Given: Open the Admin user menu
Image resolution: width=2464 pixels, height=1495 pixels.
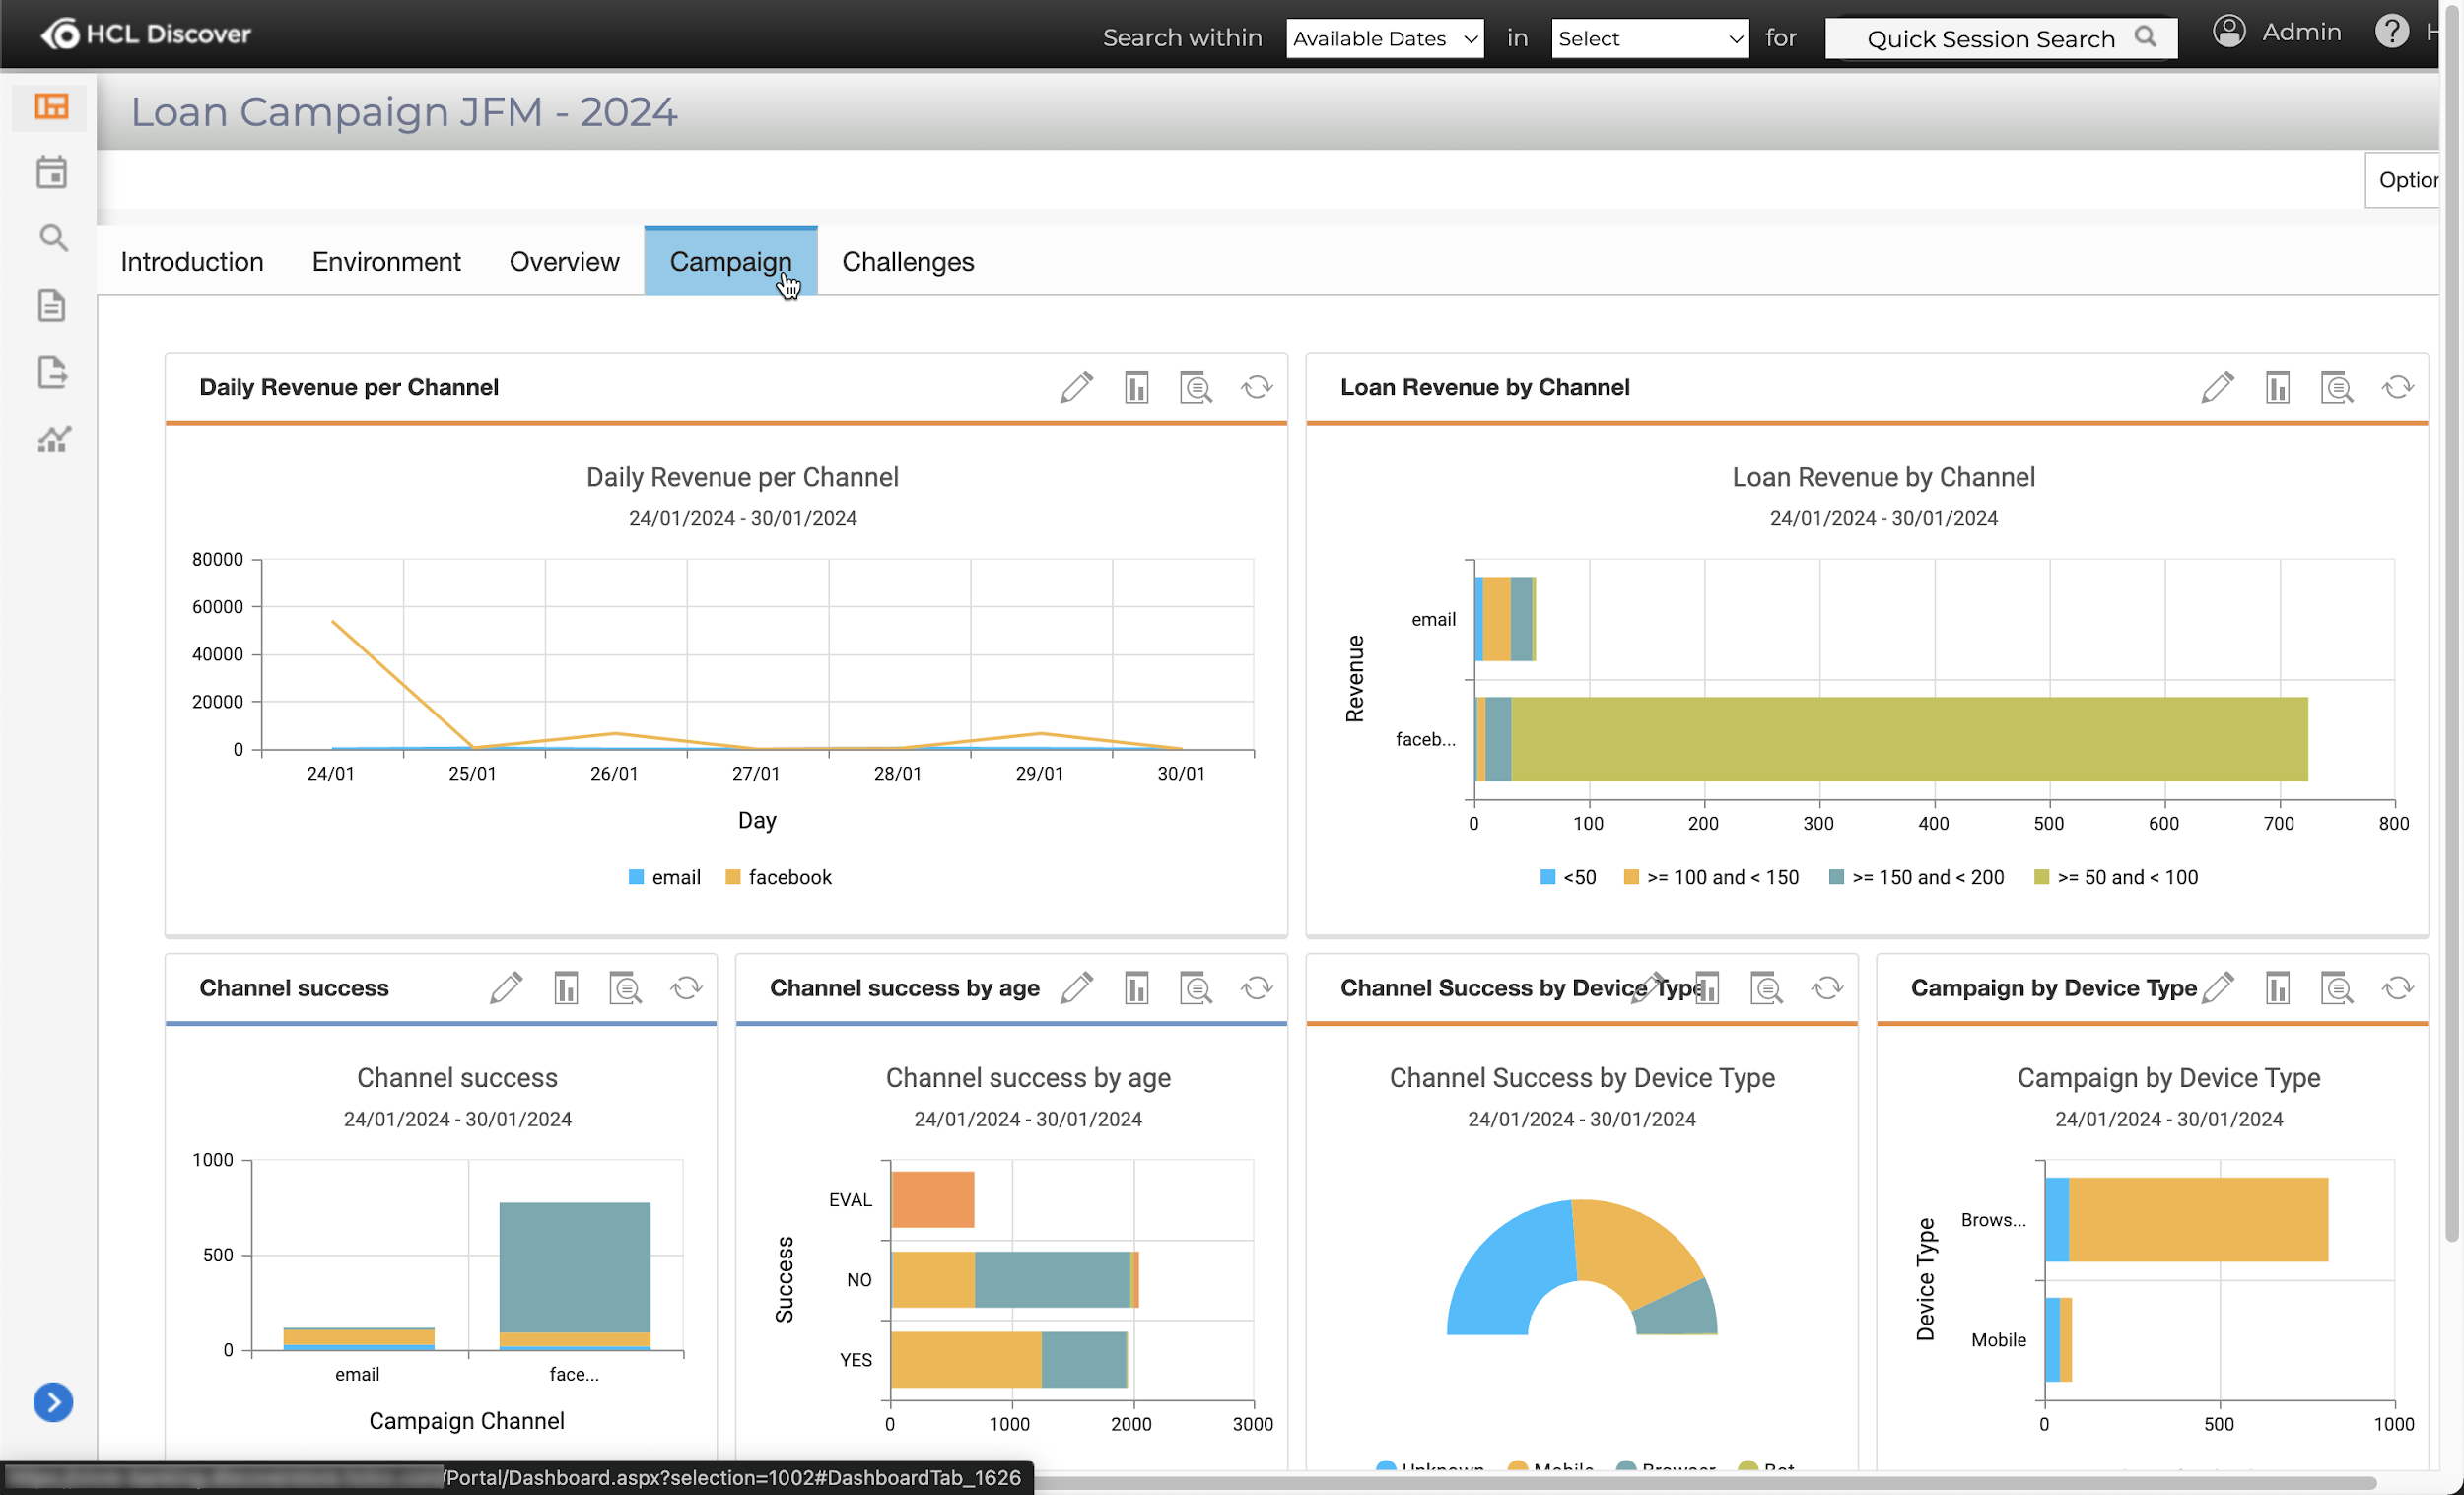Looking at the screenshot, I should (x=2277, y=32).
